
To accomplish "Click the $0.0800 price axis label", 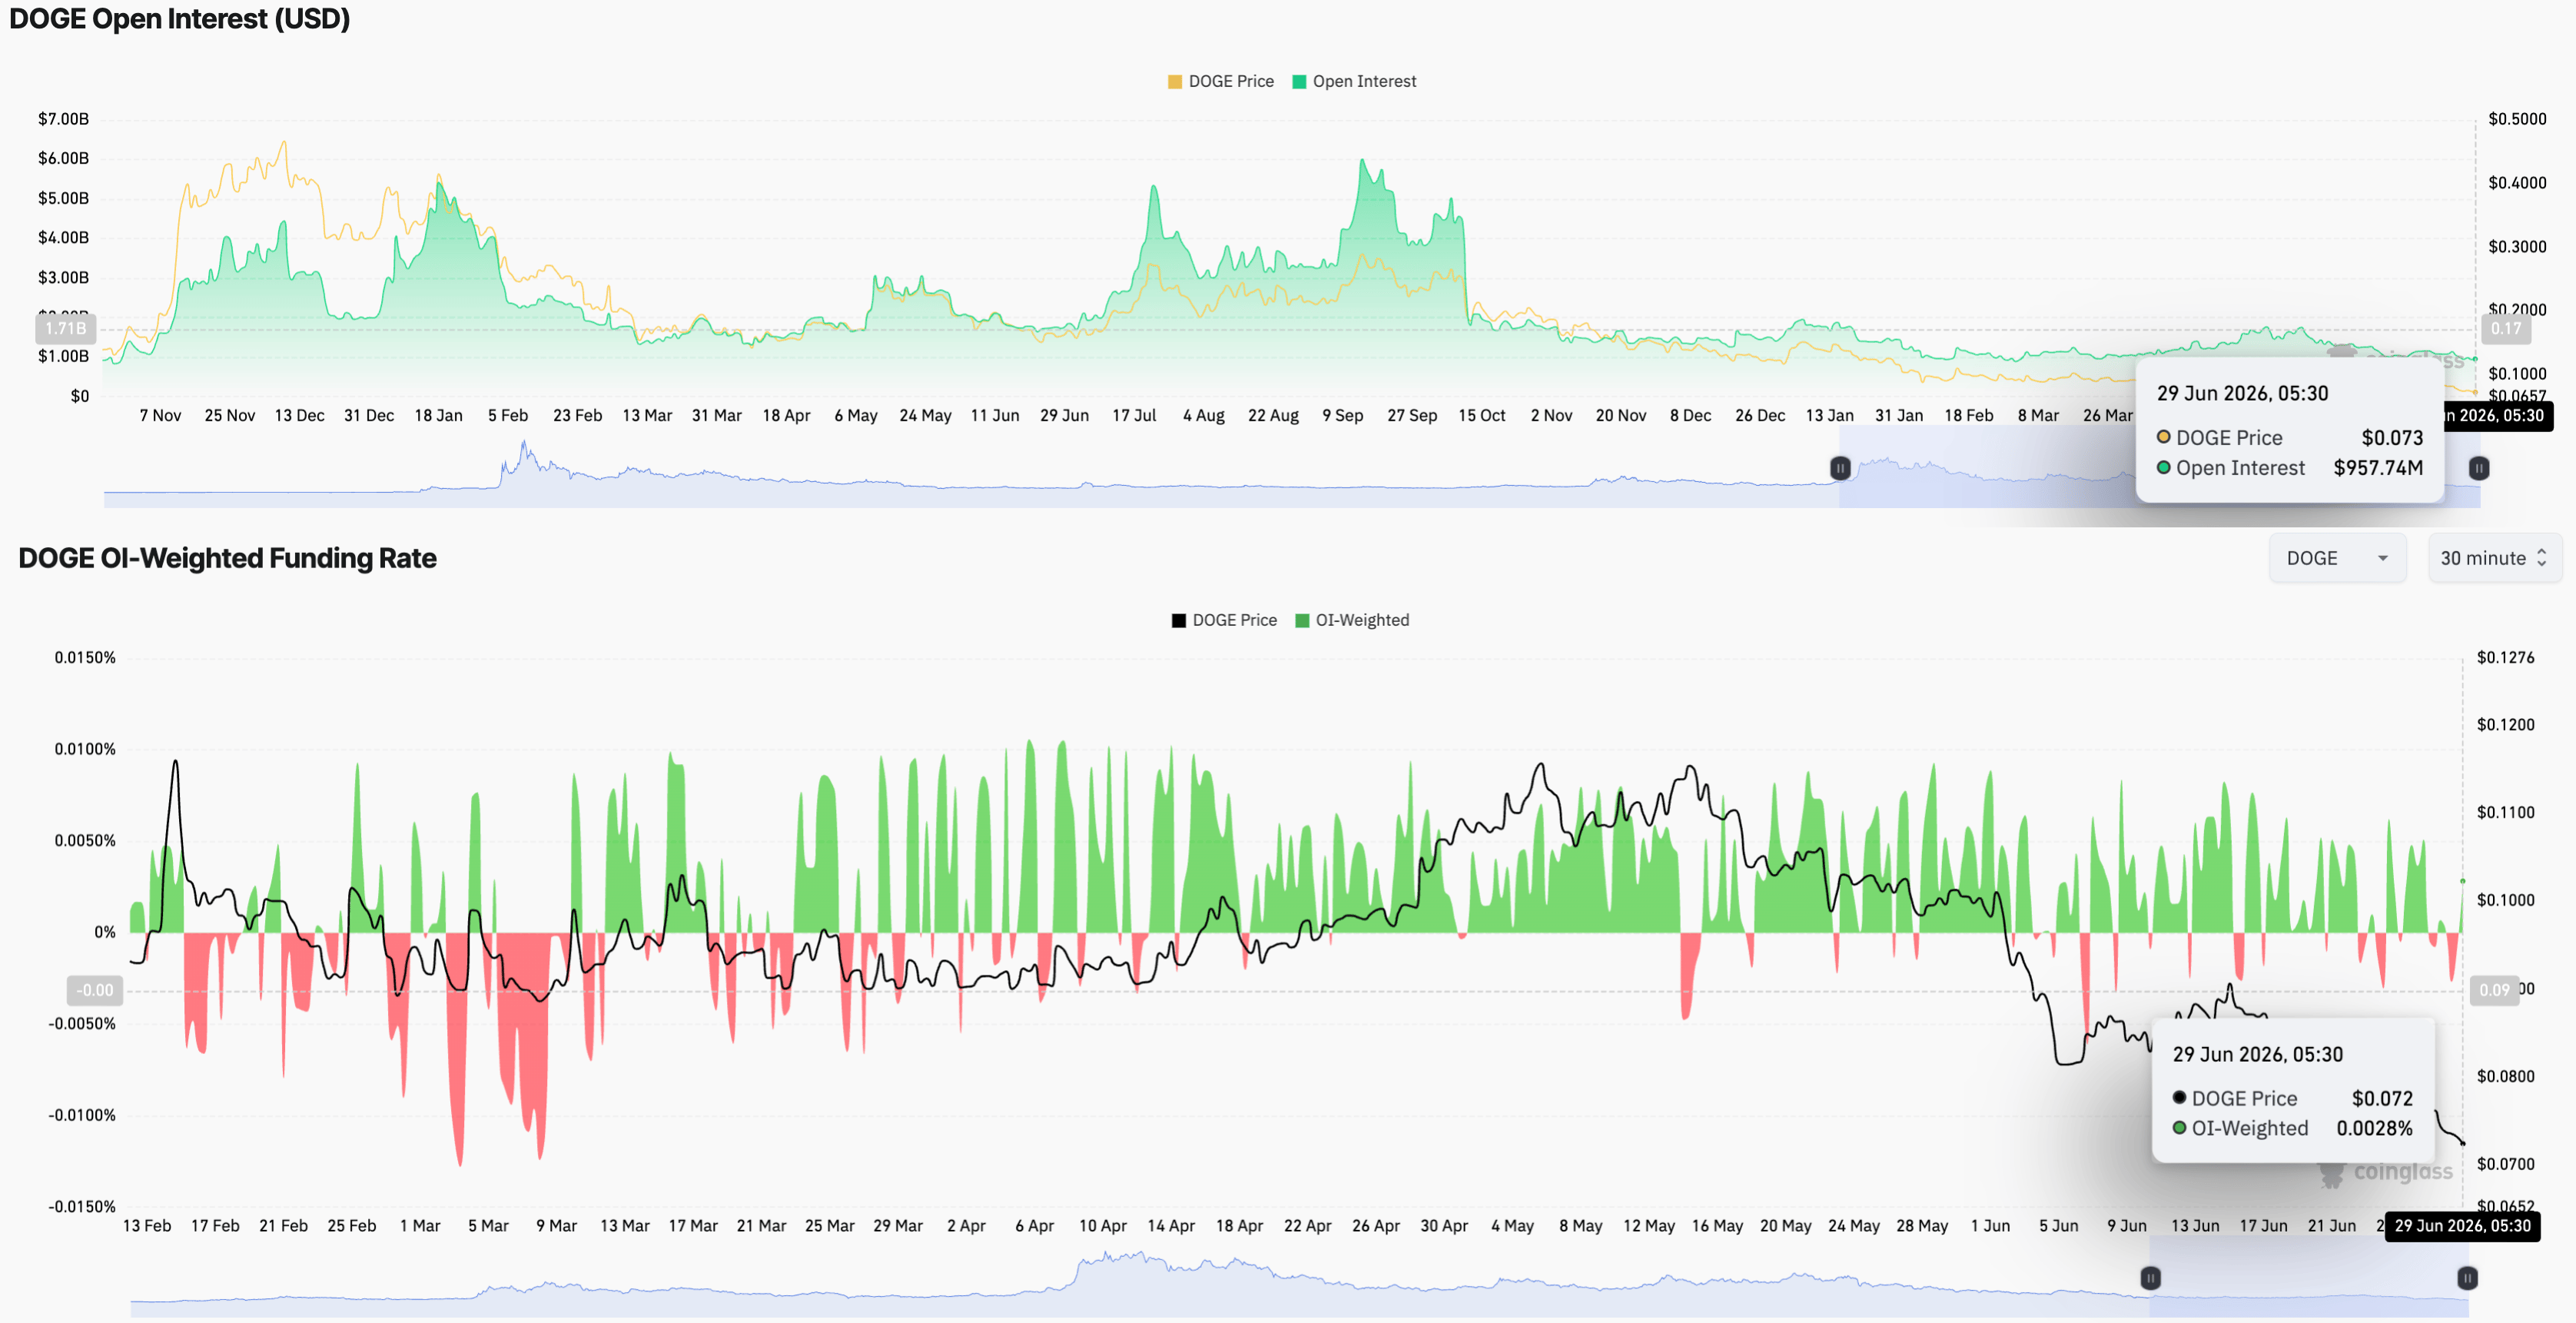I will [x=2506, y=1076].
